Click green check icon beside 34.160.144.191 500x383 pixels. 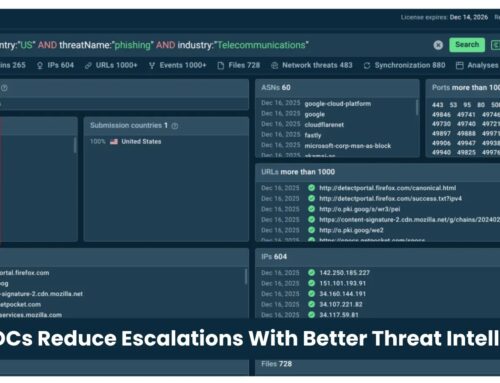(311, 294)
